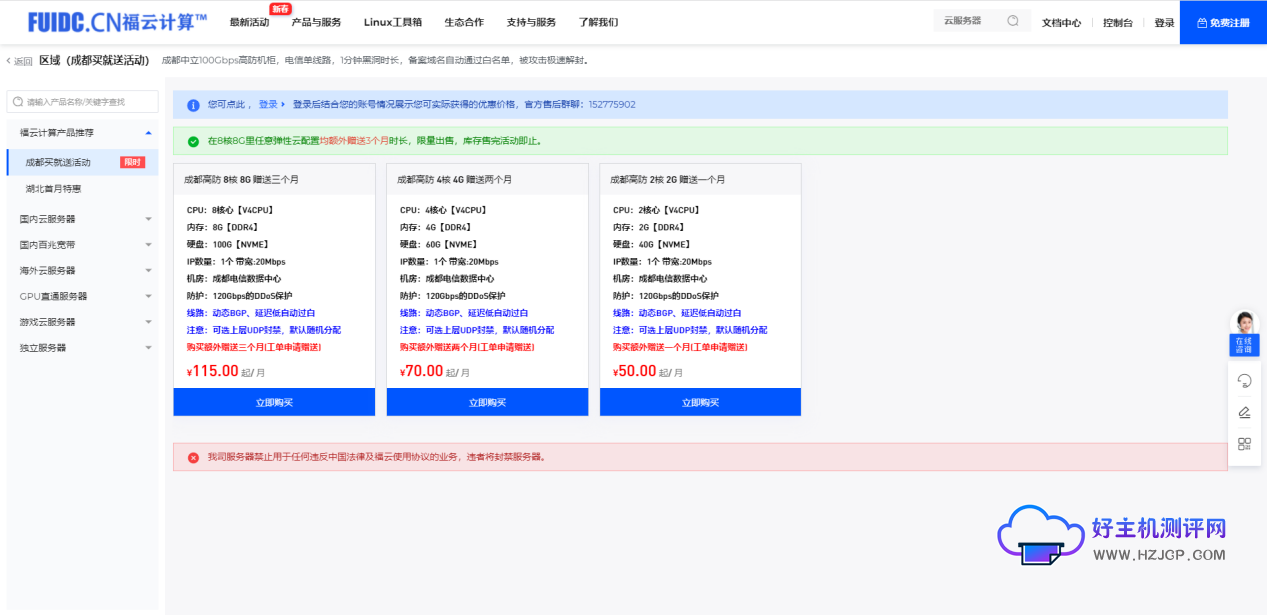Expand the 国内云服务器 category
Screen dimensions: 1267x615
click(80, 219)
